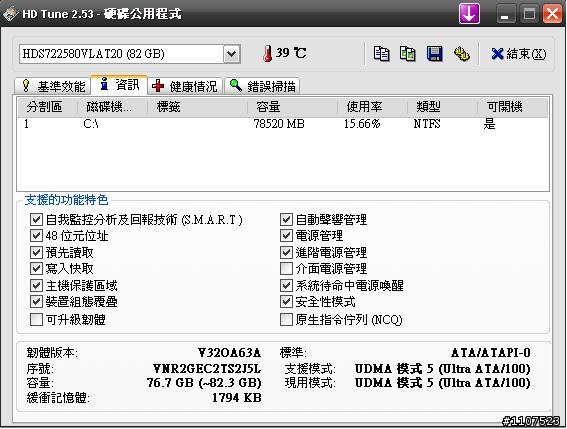Click the 容量 column header
Image resolution: width=567 pixels, height=429 pixels.
(x=293, y=107)
